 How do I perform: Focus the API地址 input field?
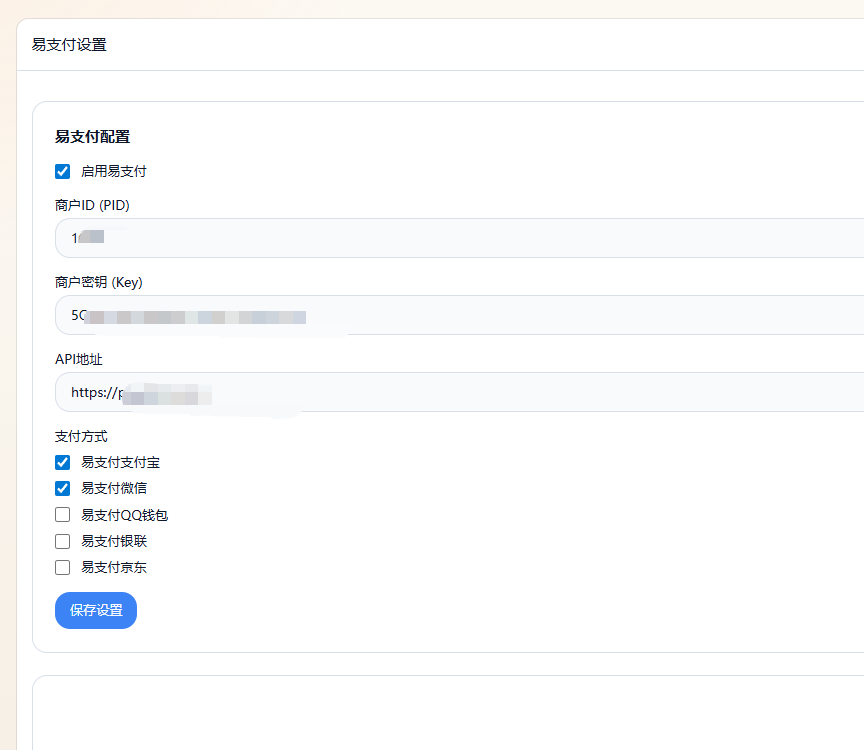point(460,392)
